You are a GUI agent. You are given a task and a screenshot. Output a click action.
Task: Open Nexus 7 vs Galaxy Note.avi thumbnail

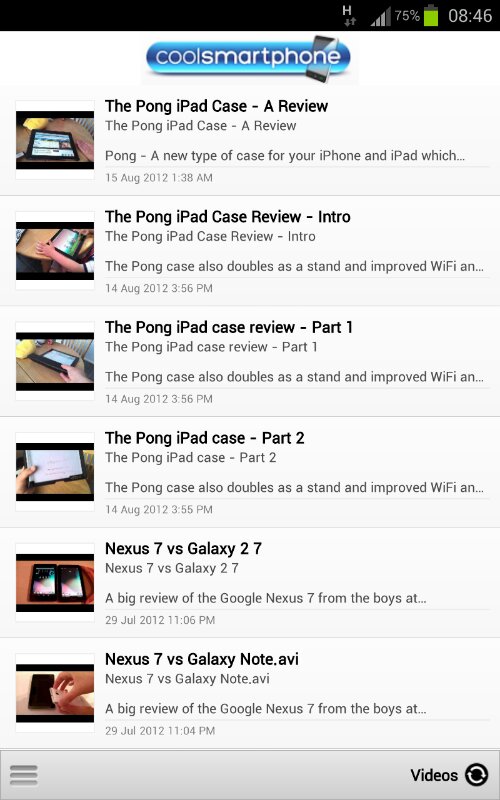point(55,693)
